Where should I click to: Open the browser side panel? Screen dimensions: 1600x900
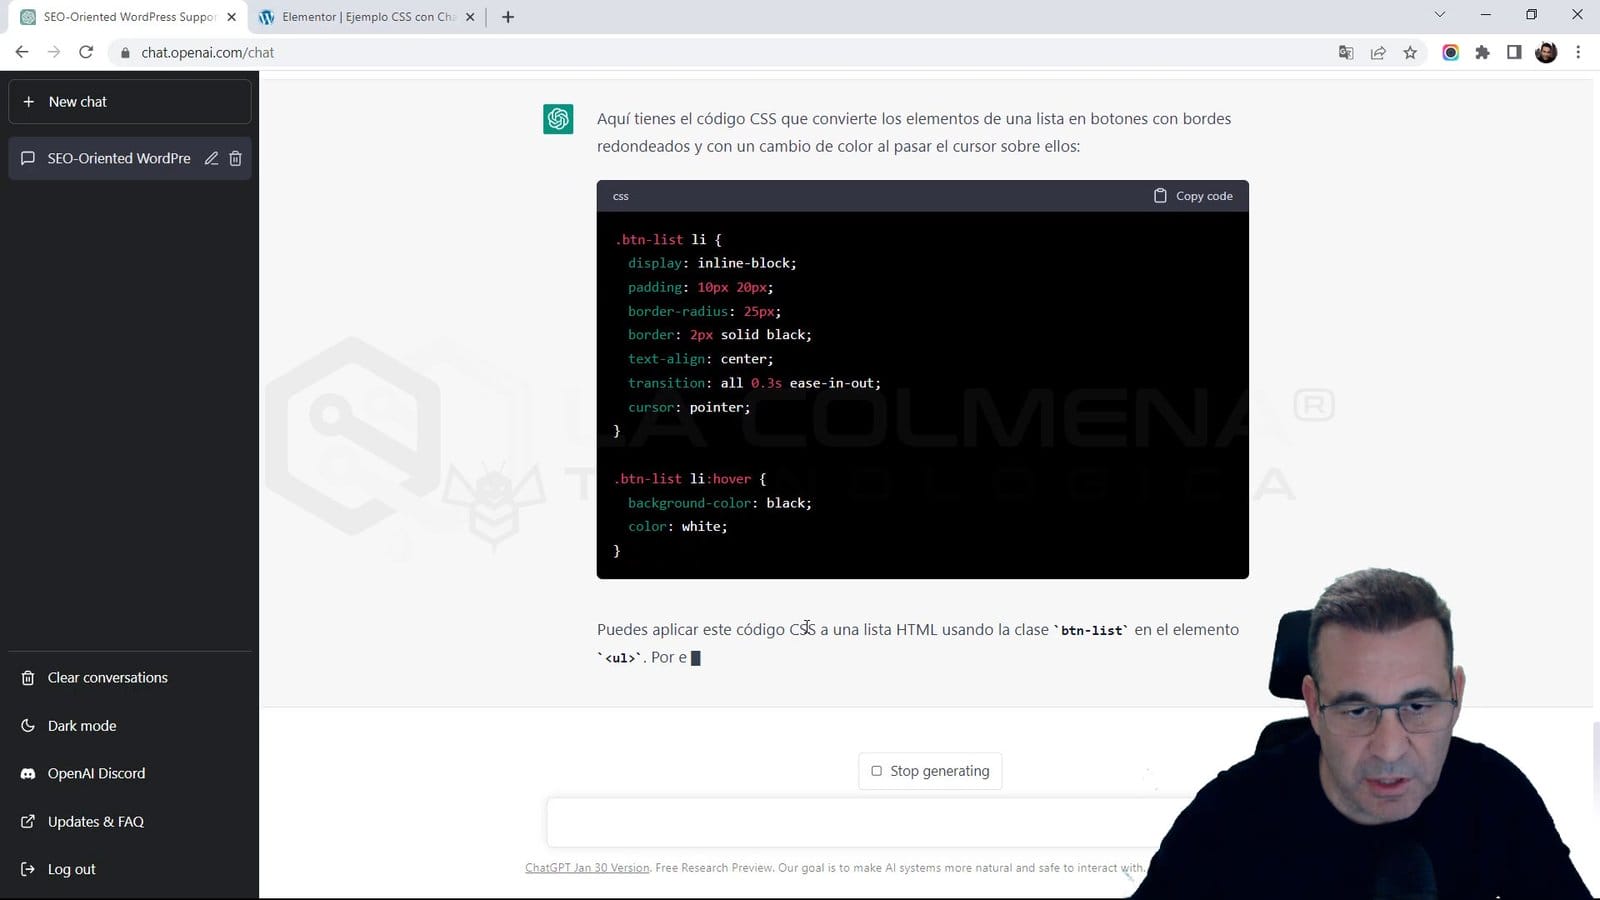(1514, 52)
